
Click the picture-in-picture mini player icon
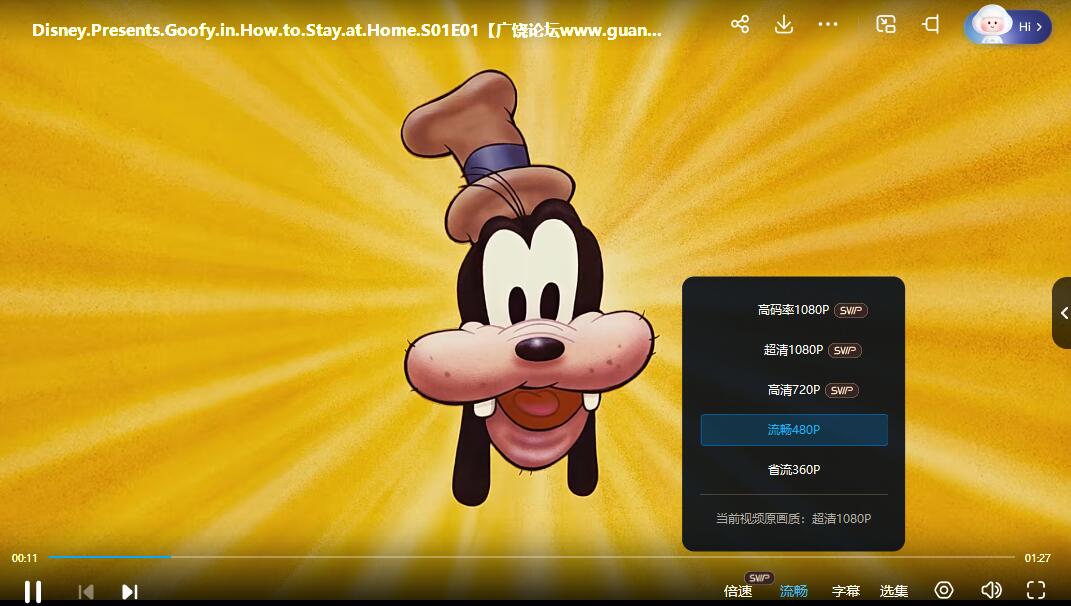(x=886, y=25)
